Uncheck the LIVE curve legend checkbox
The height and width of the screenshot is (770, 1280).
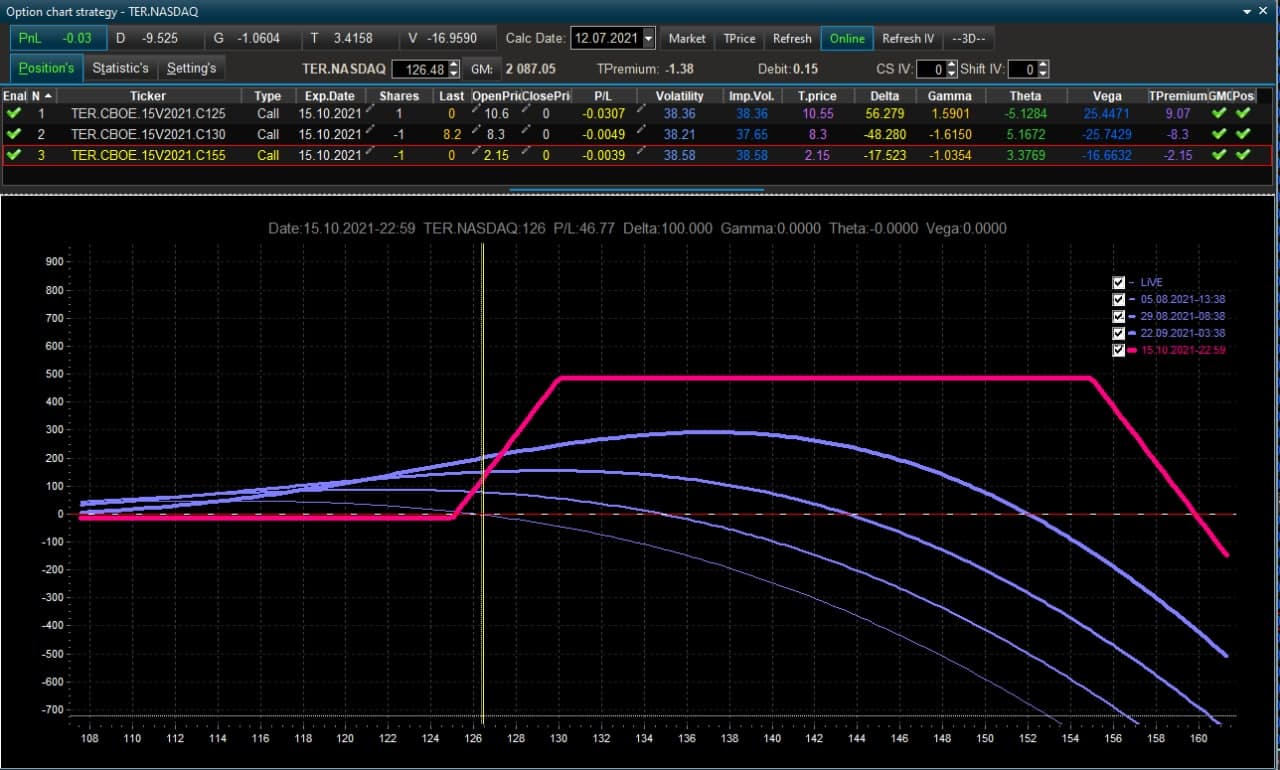point(1119,283)
